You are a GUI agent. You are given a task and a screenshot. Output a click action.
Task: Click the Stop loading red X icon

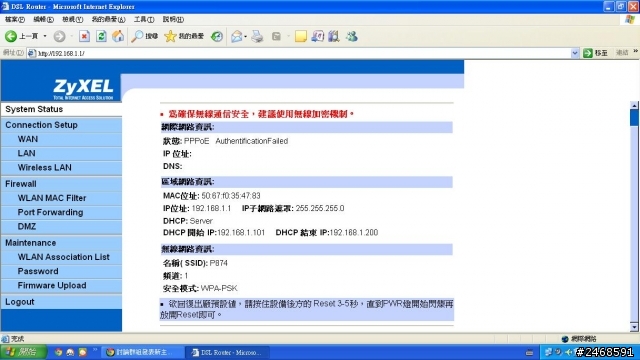click(x=84, y=36)
